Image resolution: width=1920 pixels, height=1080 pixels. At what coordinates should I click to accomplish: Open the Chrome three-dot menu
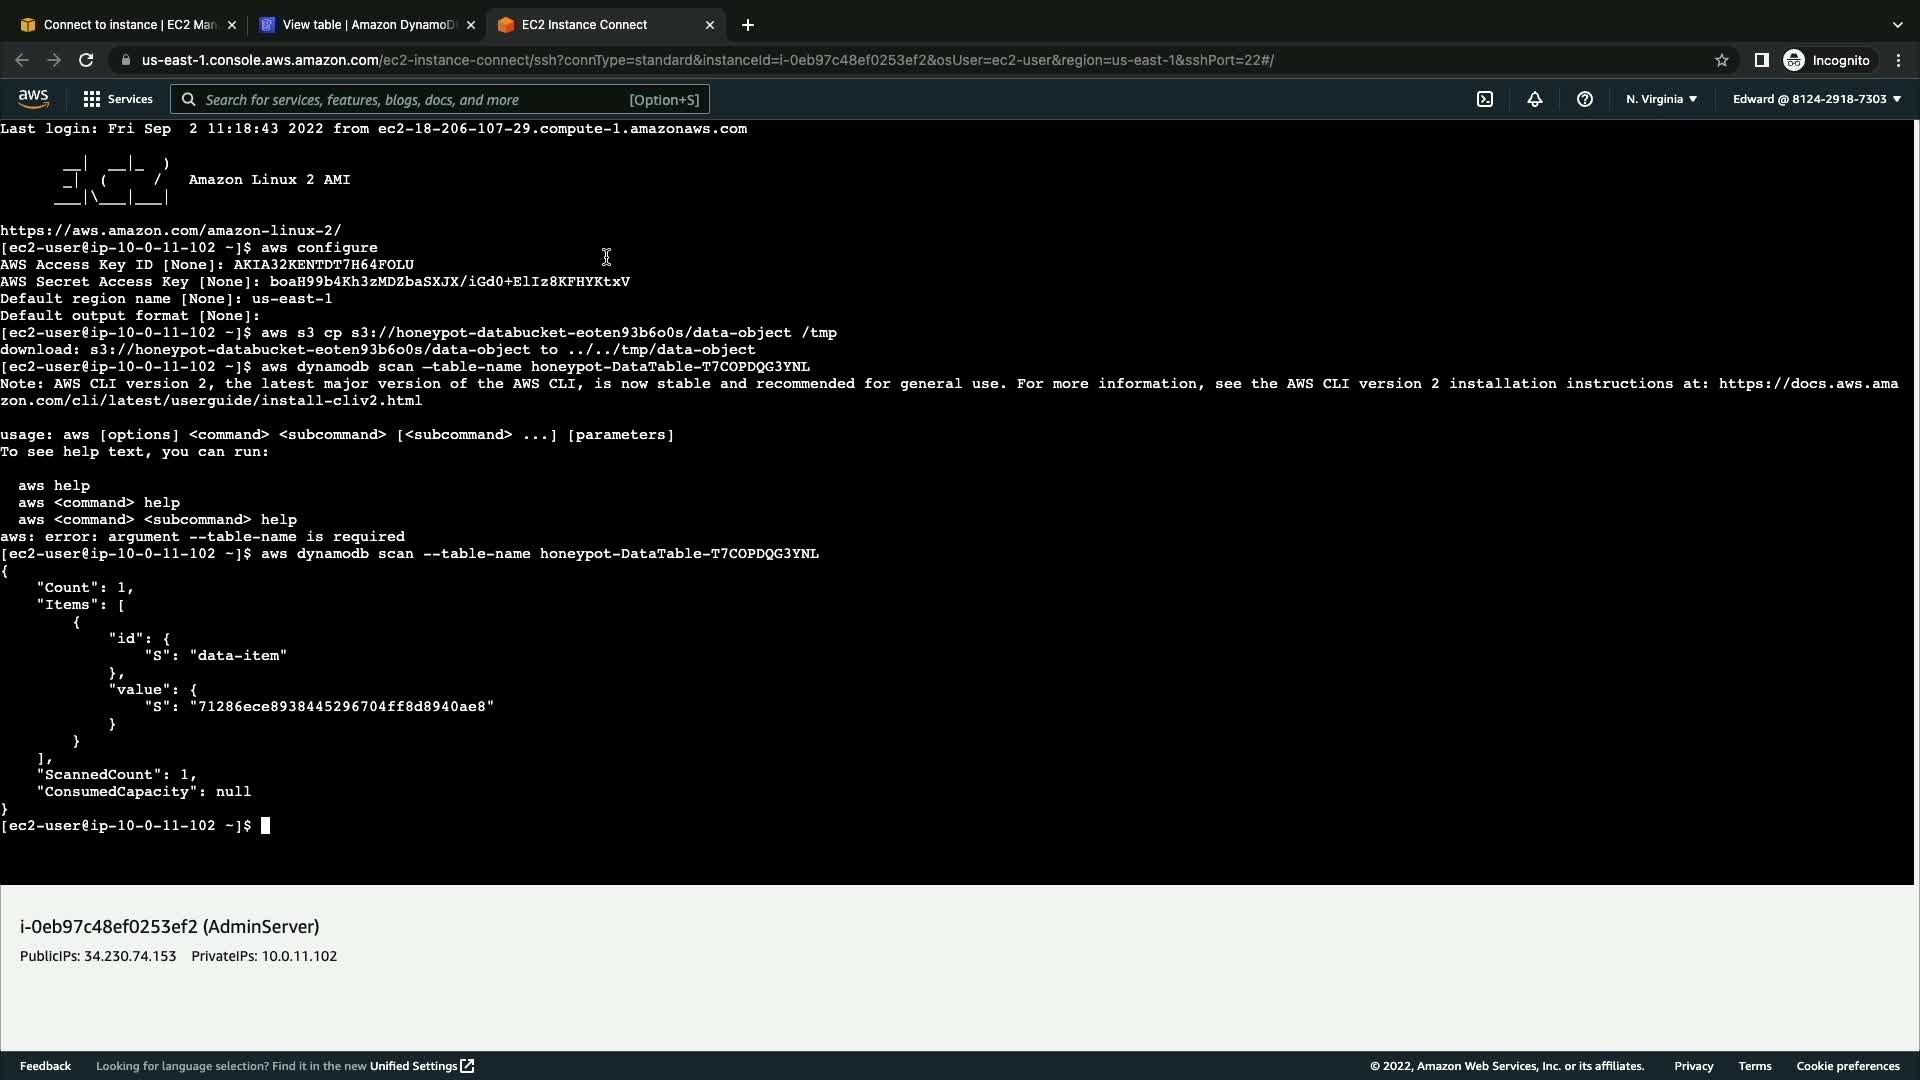pyautogui.click(x=1898, y=60)
